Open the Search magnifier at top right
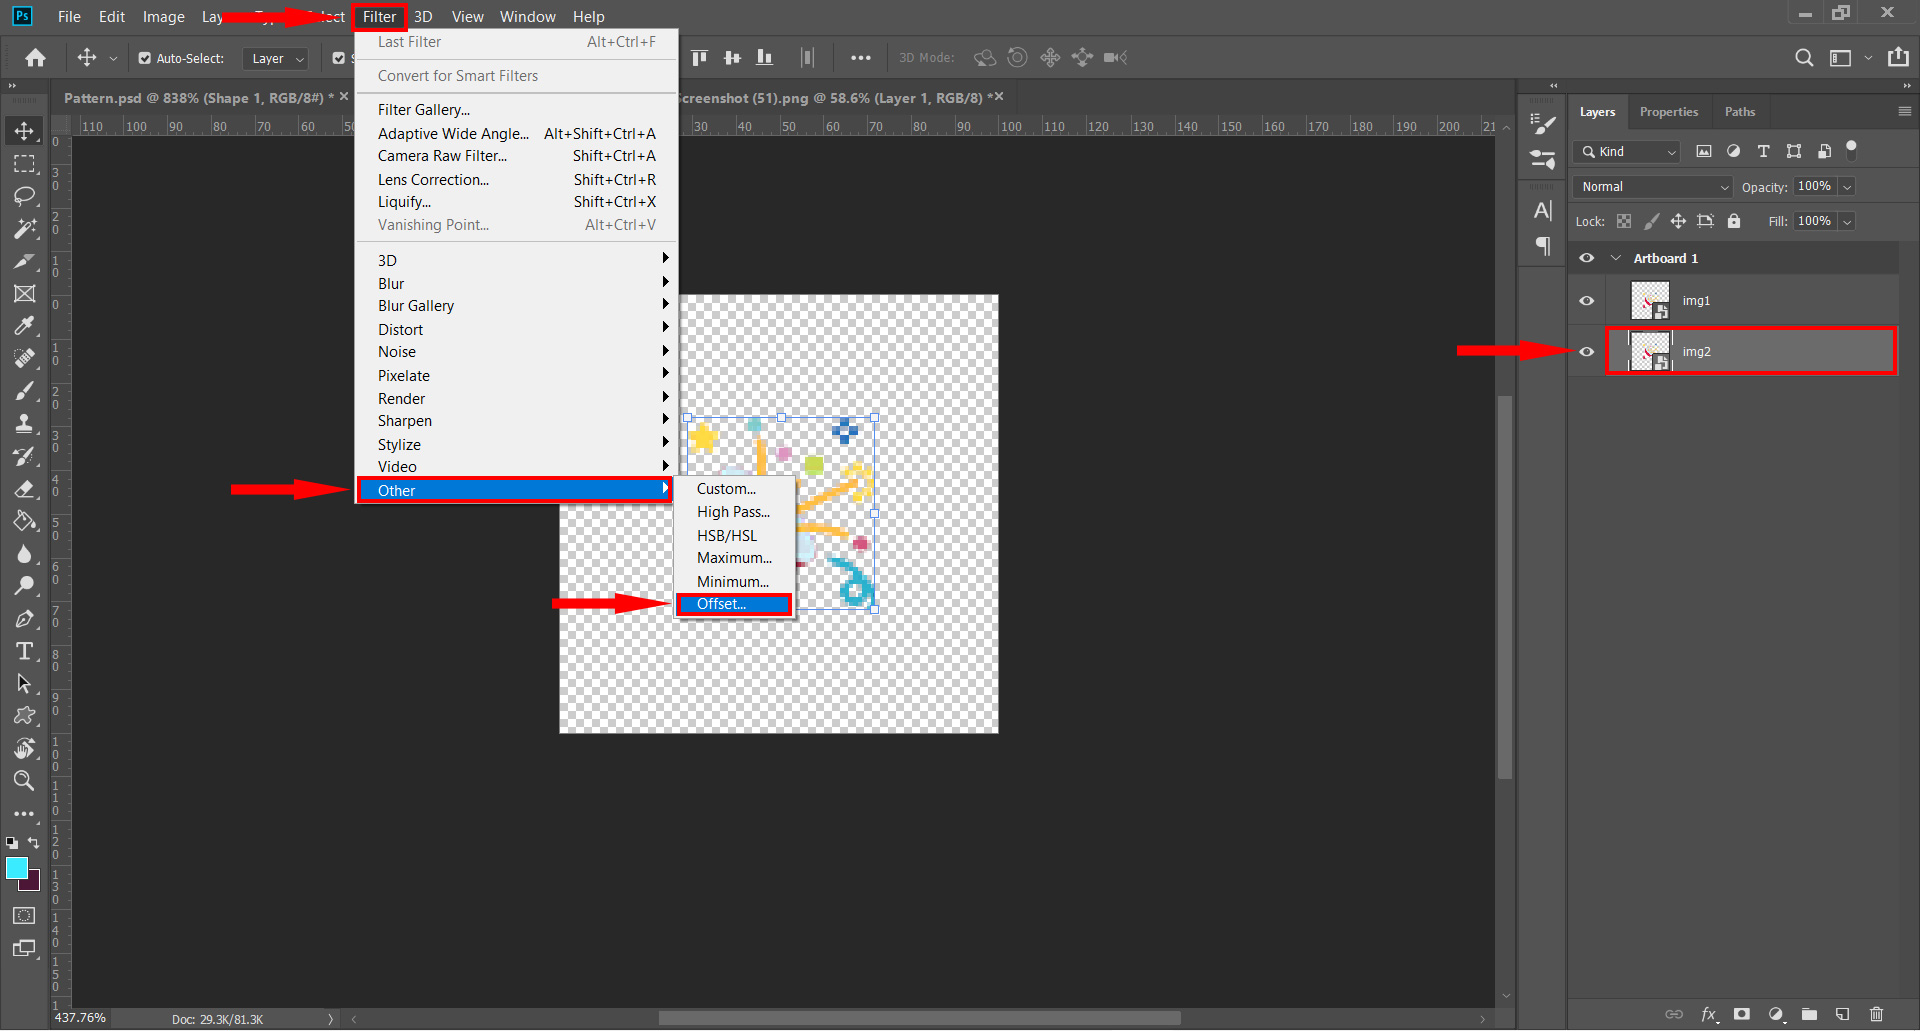1920x1031 pixels. [x=1804, y=58]
